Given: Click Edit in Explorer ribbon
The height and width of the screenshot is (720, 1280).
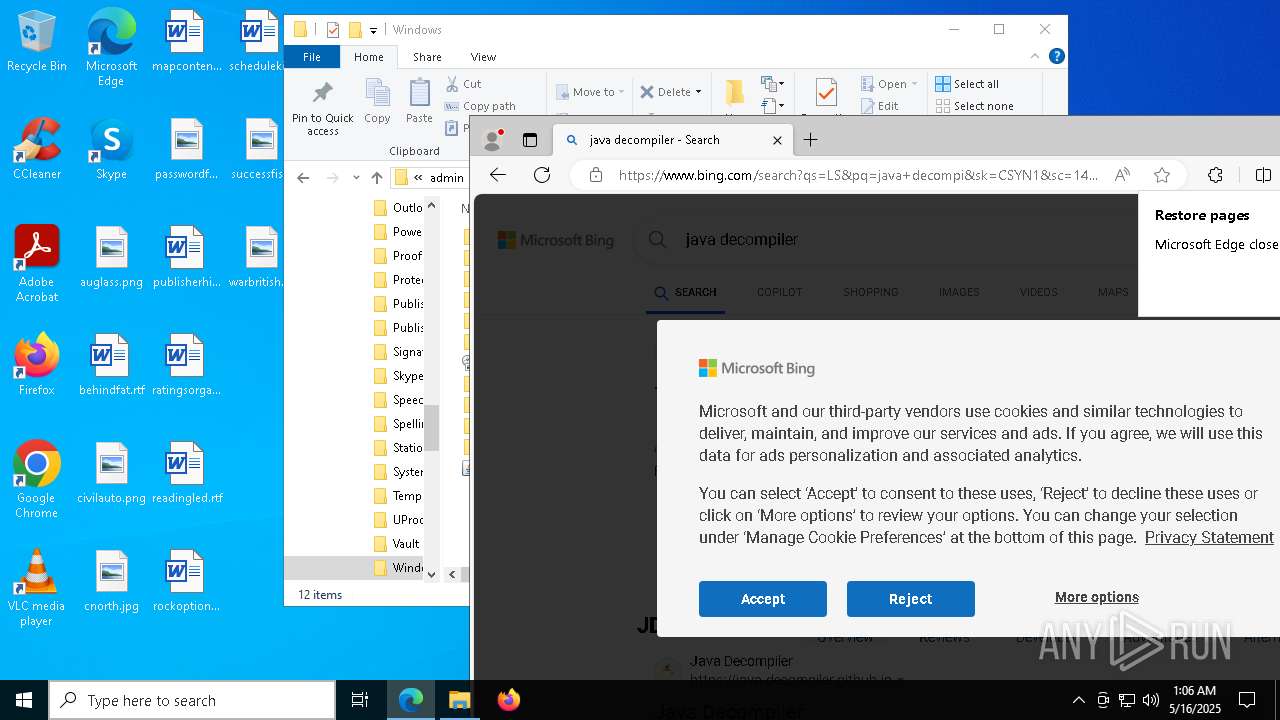Looking at the screenshot, I should (x=880, y=106).
